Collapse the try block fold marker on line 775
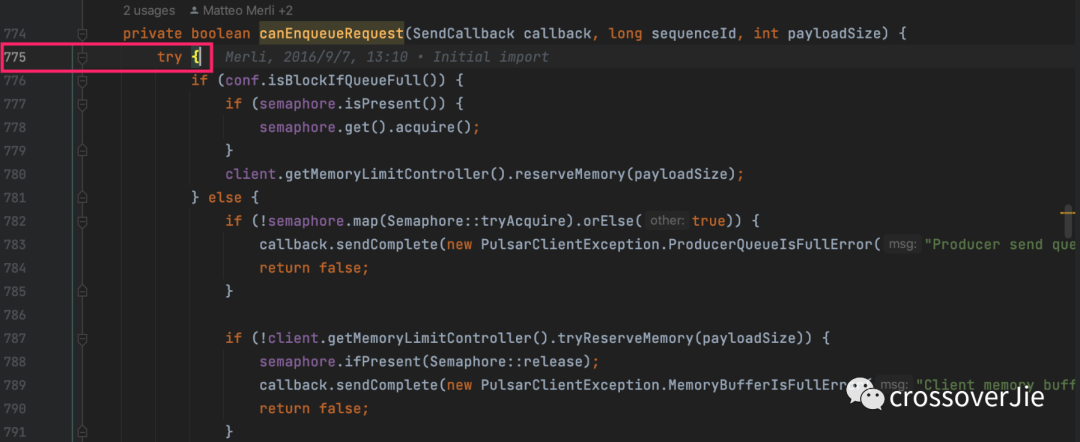1080x442 pixels. pos(83,57)
